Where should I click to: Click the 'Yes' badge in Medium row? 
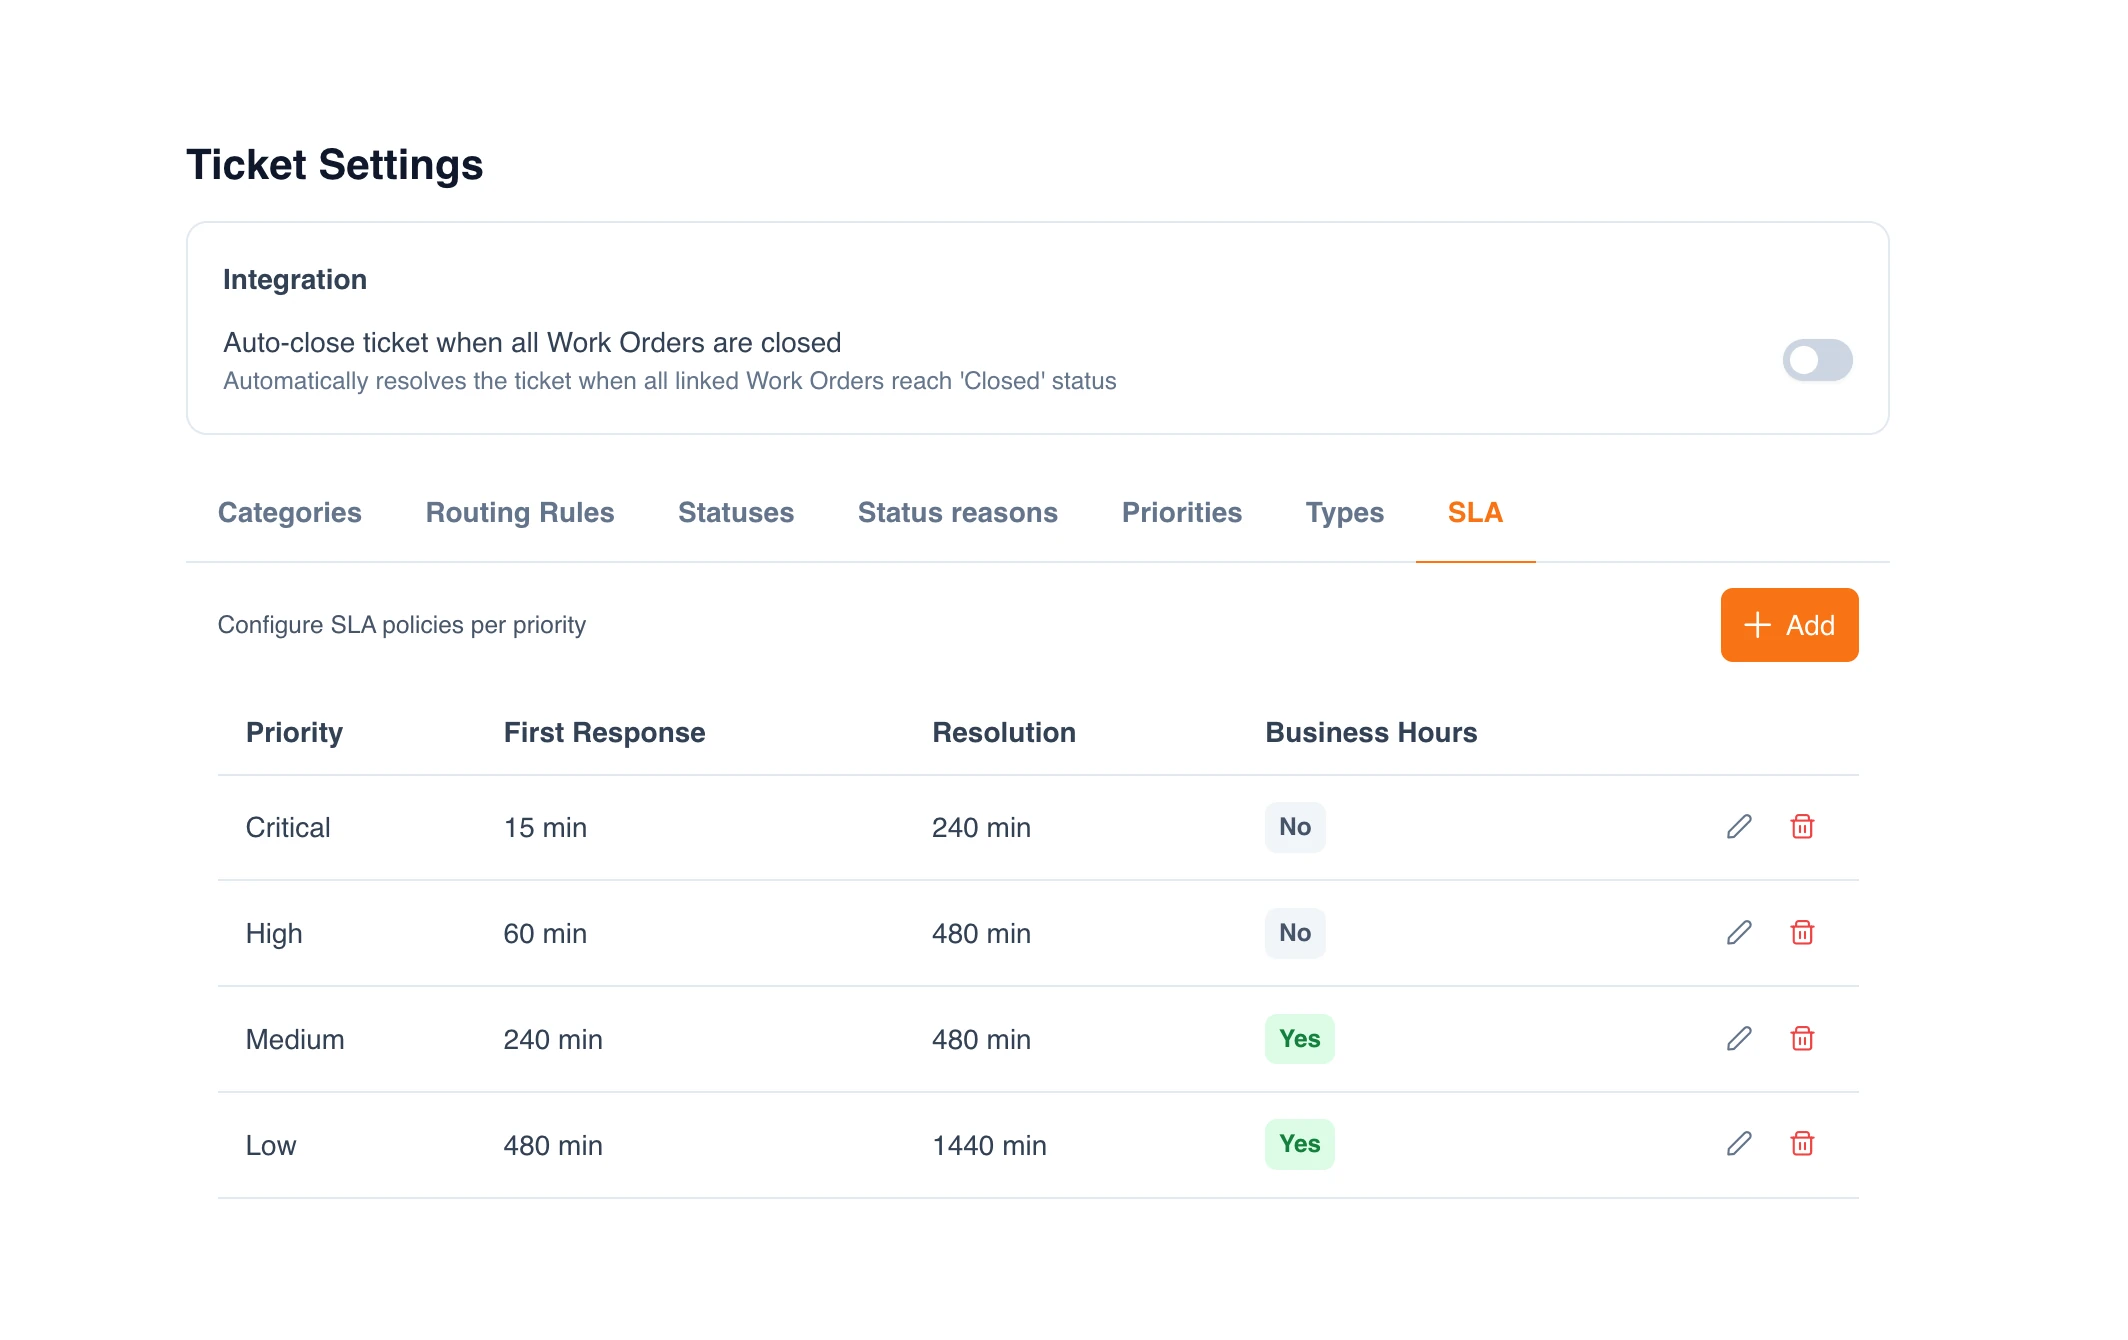click(x=1300, y=1039)
